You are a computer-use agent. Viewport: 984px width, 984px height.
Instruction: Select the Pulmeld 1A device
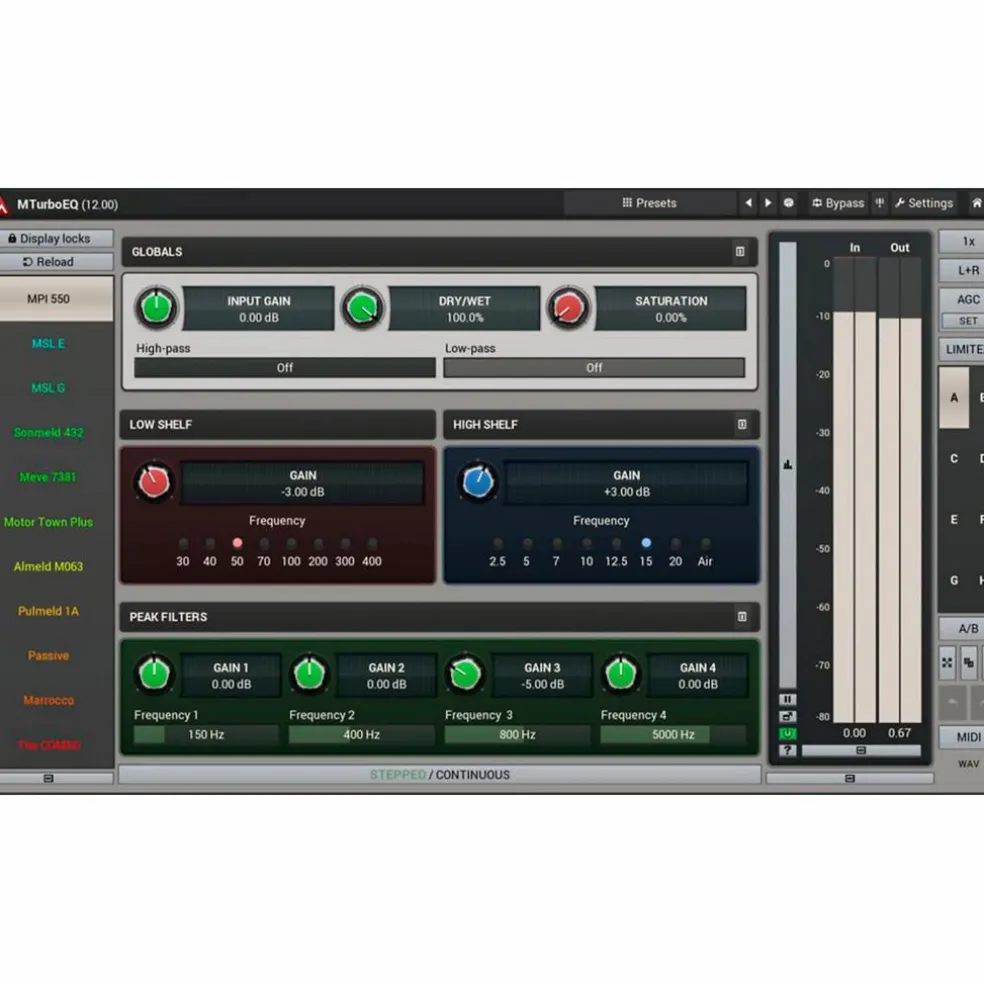[48, 611]
